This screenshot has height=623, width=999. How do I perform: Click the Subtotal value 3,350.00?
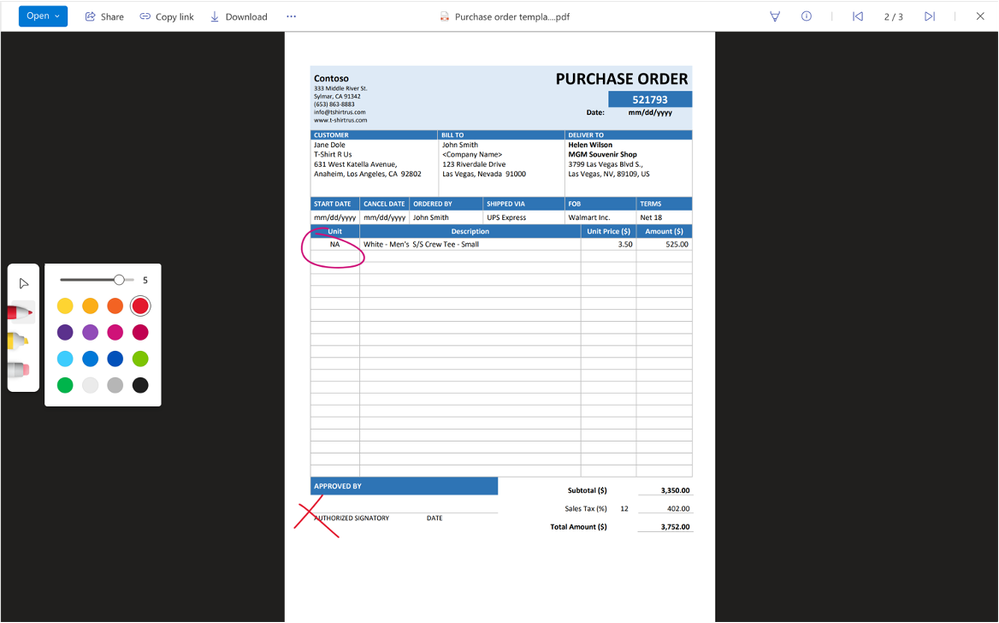(675, 491)
